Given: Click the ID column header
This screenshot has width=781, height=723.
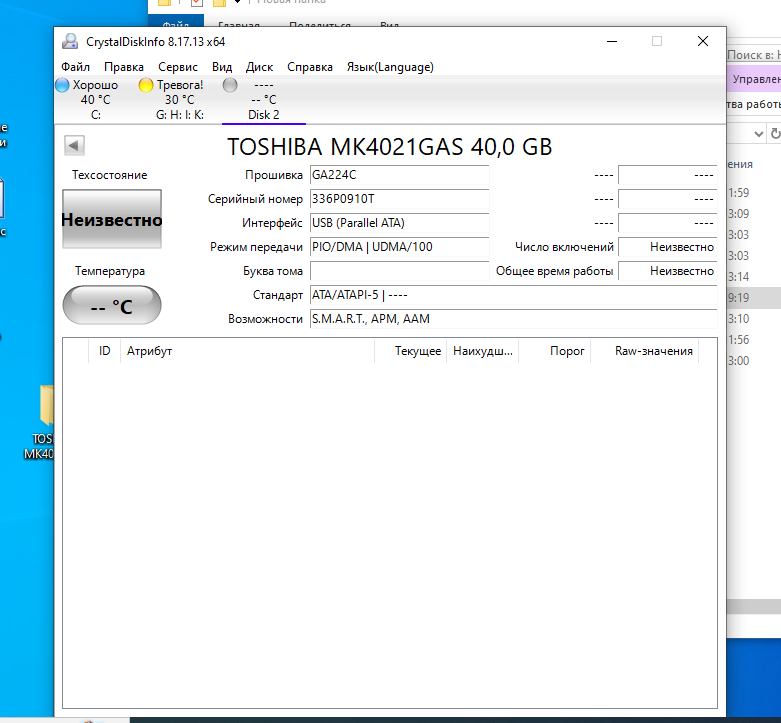Looking at the screenshot, I should click(x=105, y=351).
